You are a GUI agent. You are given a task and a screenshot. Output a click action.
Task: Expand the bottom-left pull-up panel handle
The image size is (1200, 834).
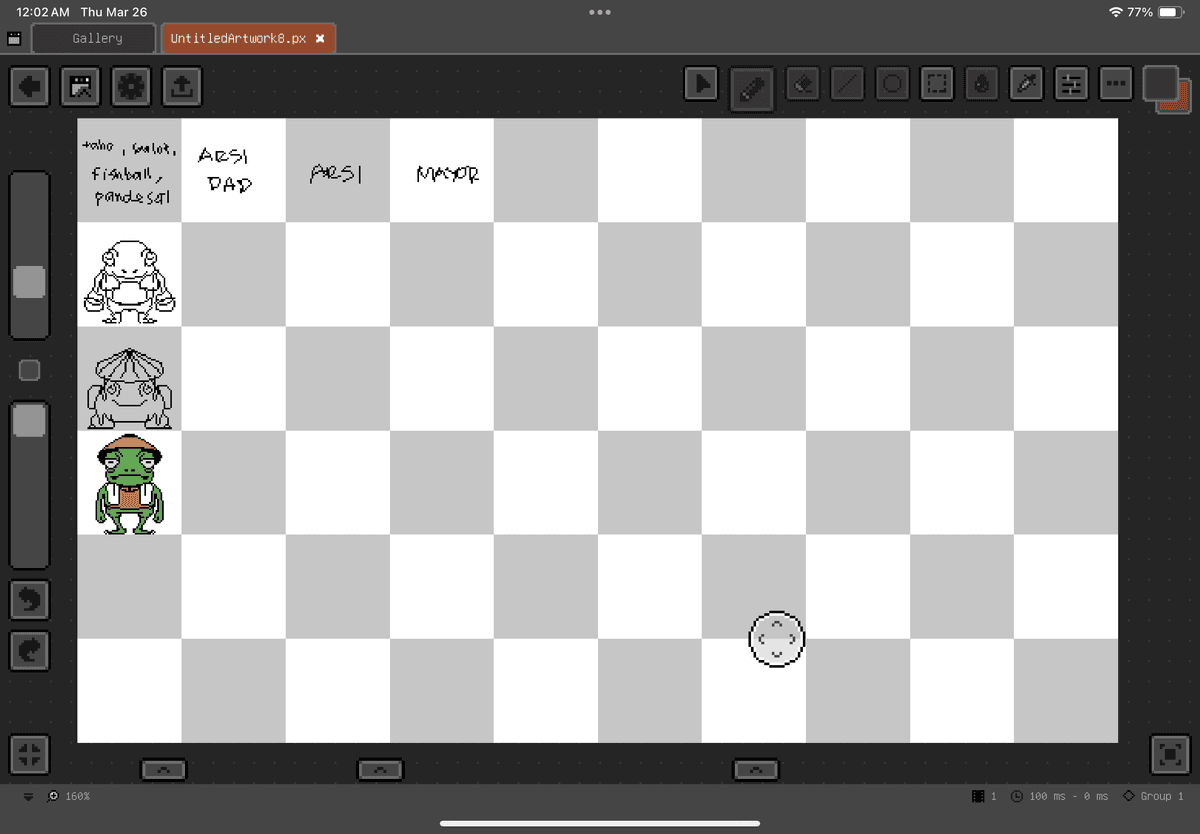pyautogui.click(x=163, y=769)
